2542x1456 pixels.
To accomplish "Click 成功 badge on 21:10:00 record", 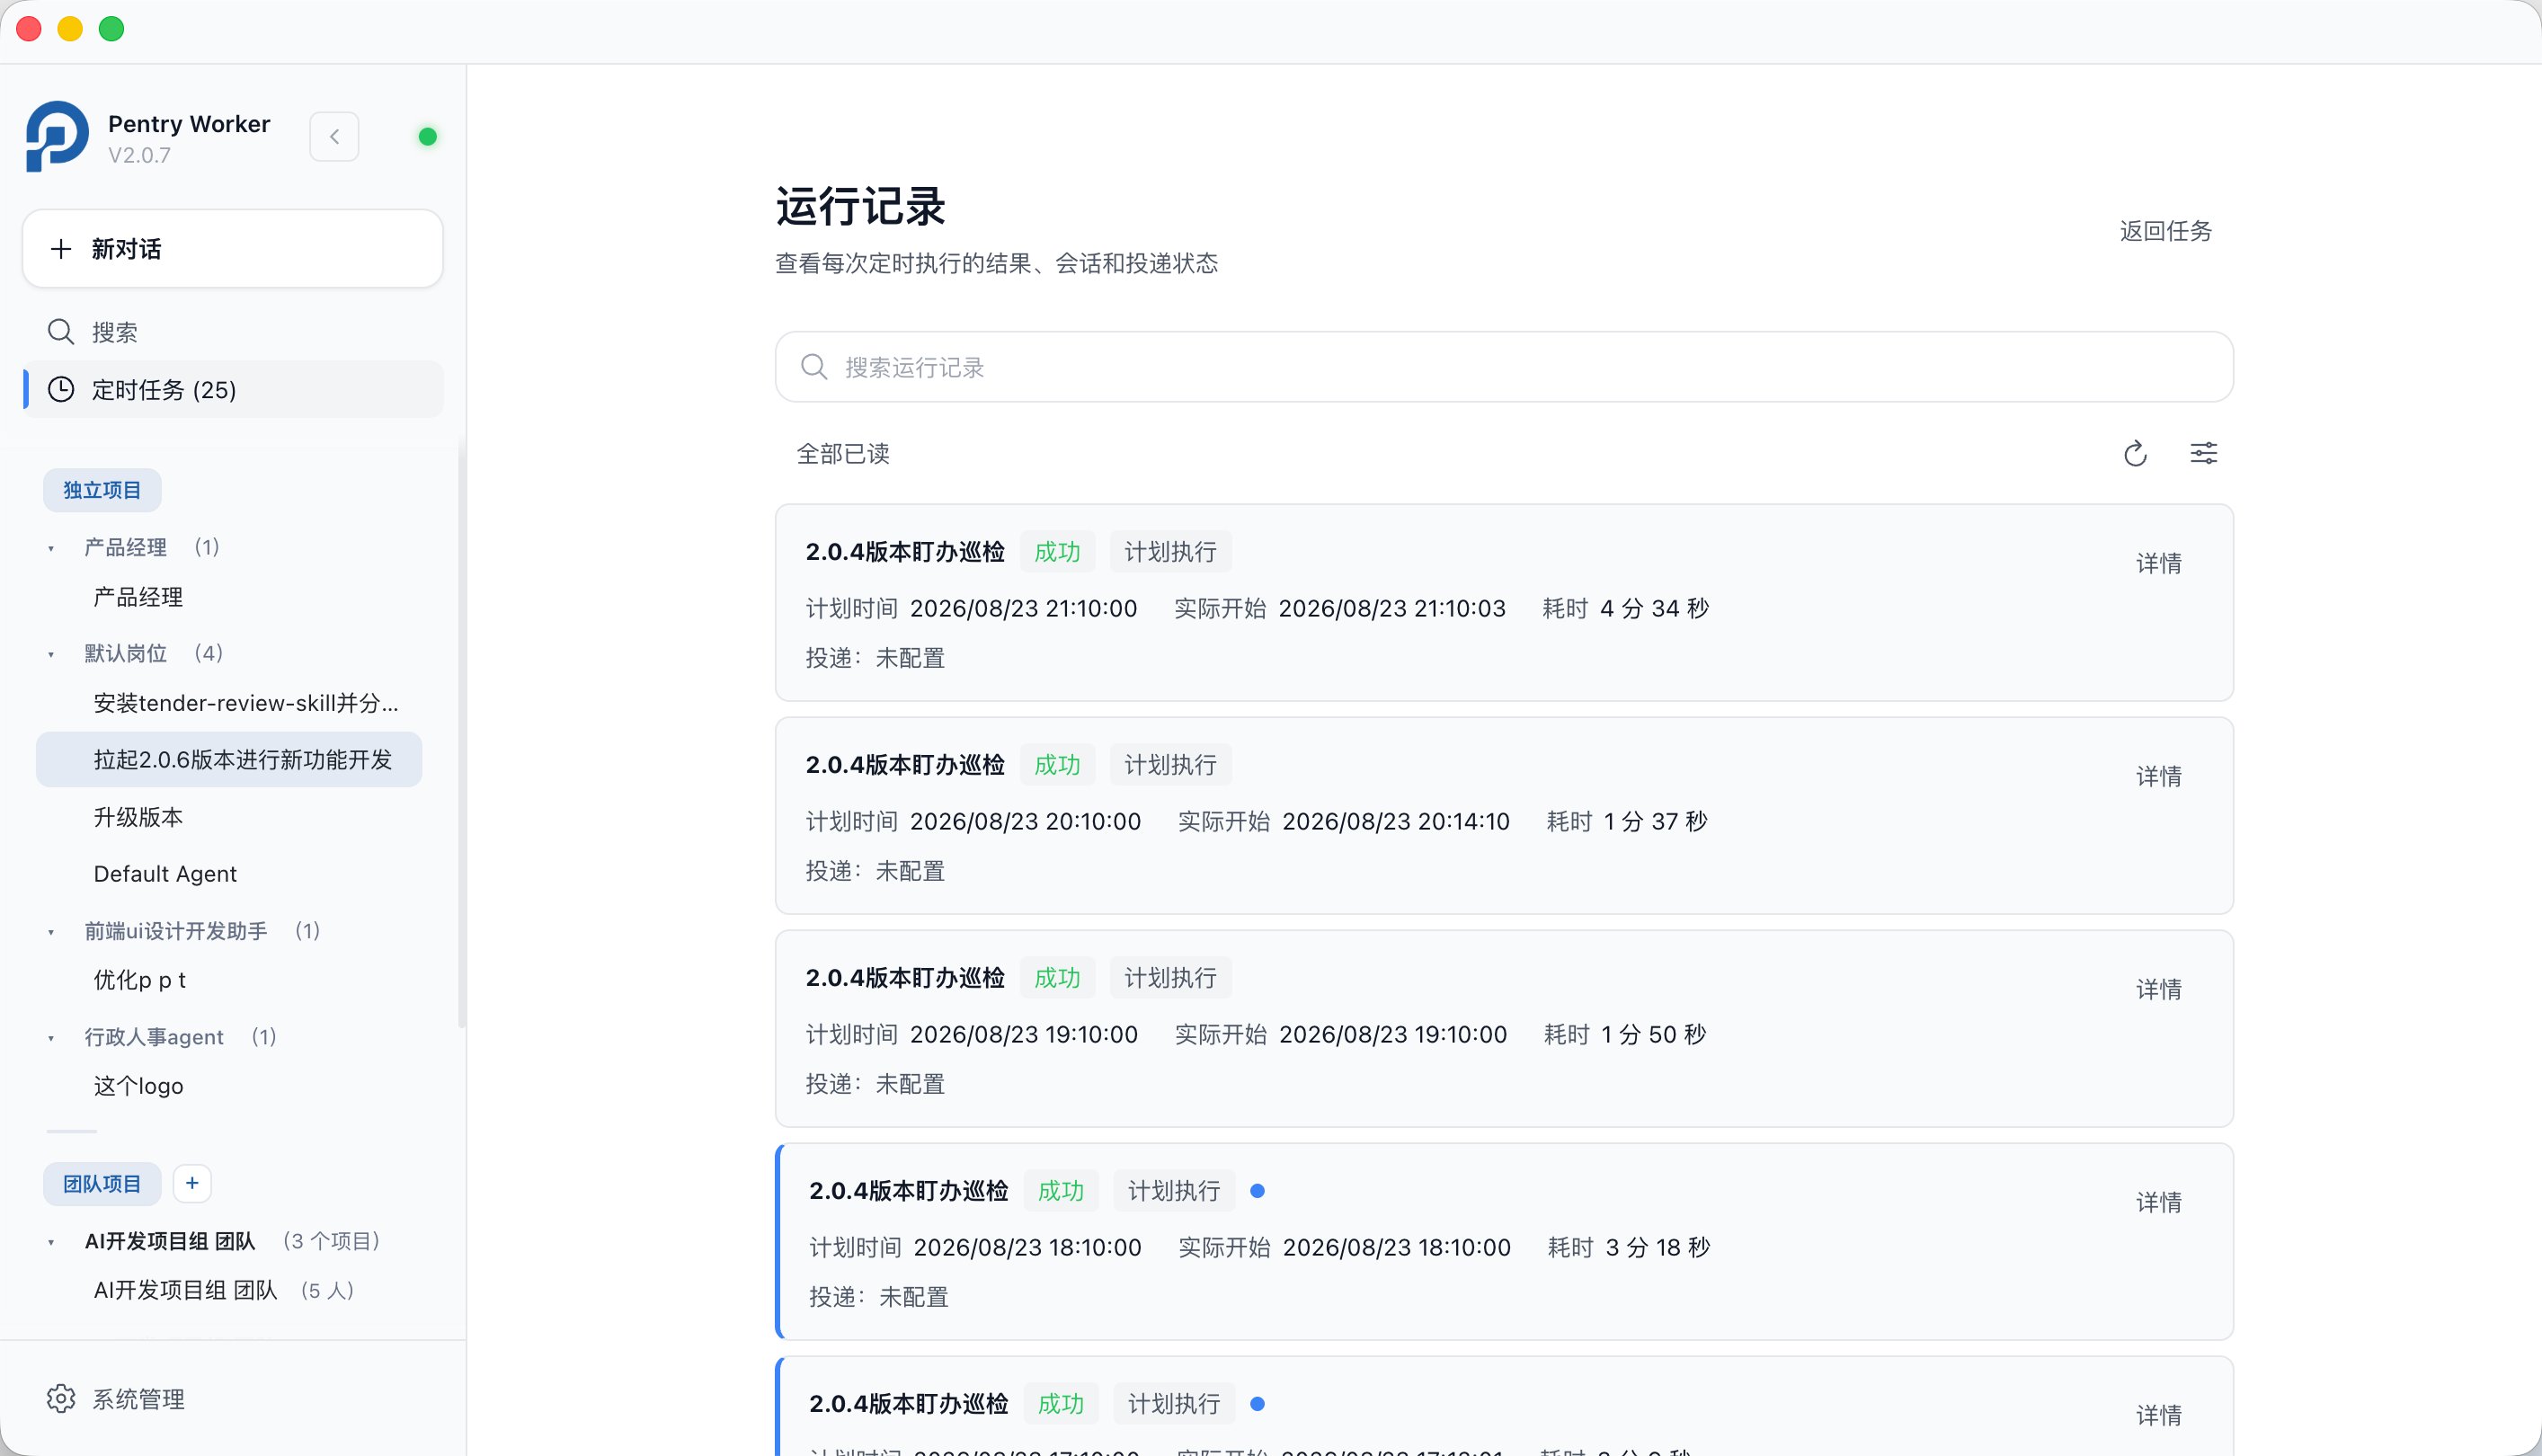I will (1057, 552).
